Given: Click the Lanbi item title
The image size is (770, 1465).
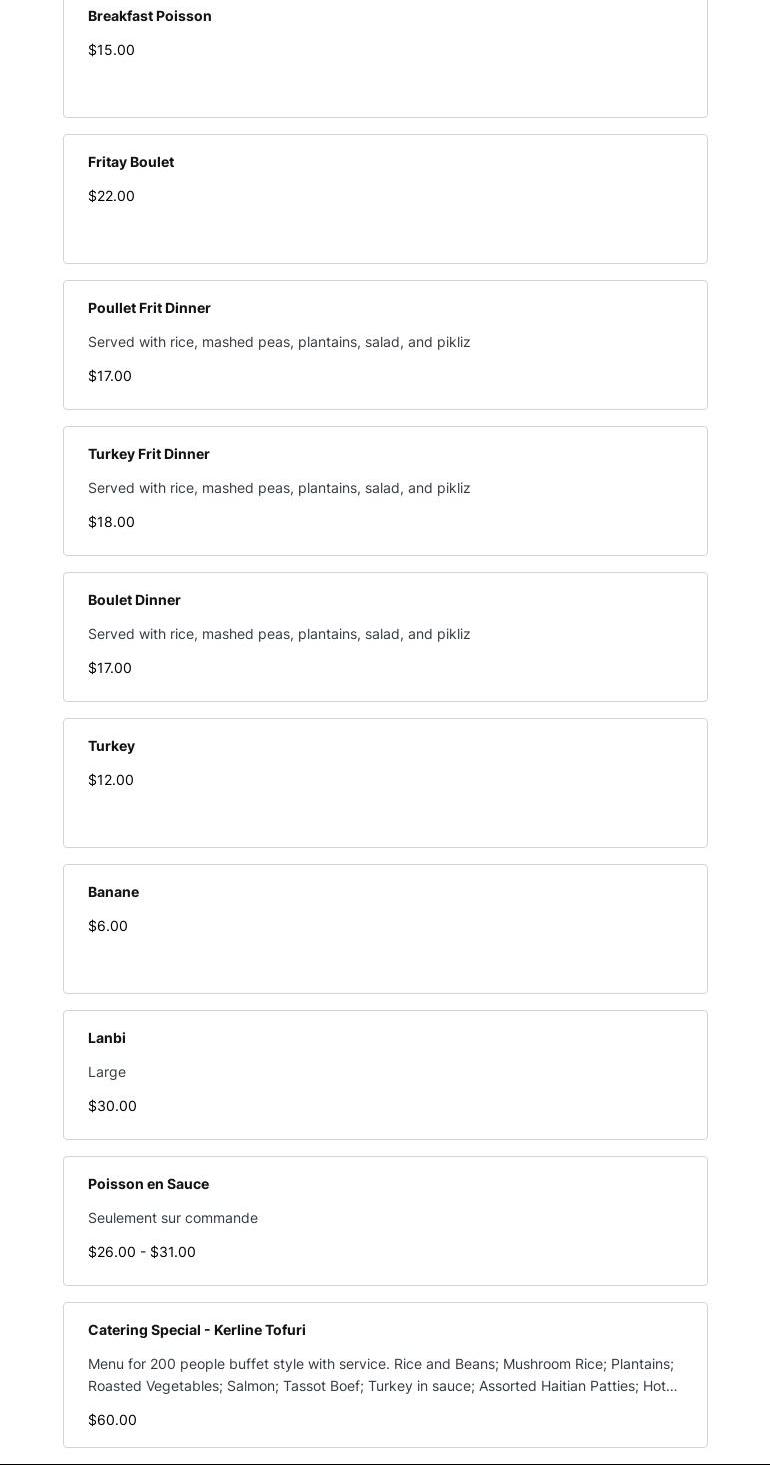Looking at the screenshot, I should pos(107,1038).
